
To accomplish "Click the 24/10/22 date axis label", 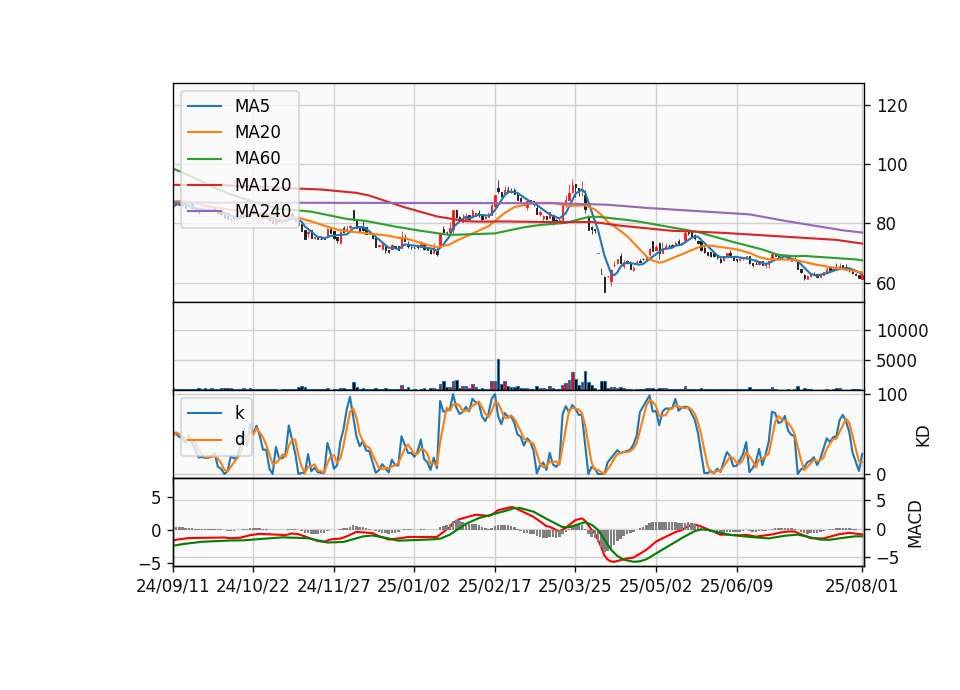I will (253, 586).
